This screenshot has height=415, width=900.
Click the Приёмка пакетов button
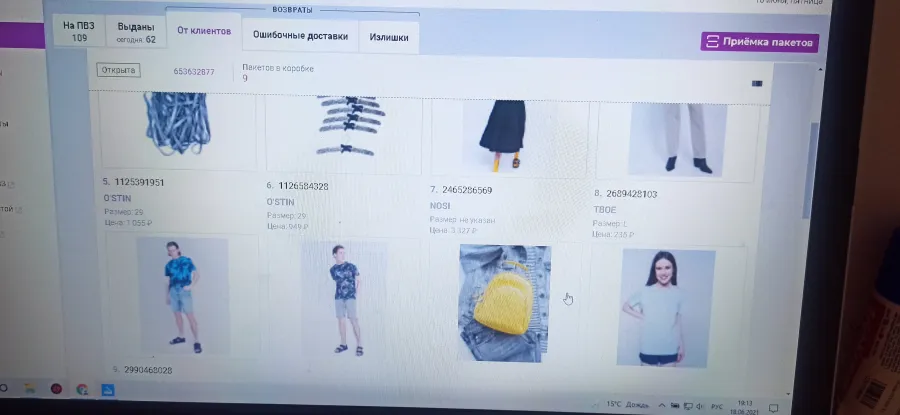pyautogui.click(x=759, y=42)
